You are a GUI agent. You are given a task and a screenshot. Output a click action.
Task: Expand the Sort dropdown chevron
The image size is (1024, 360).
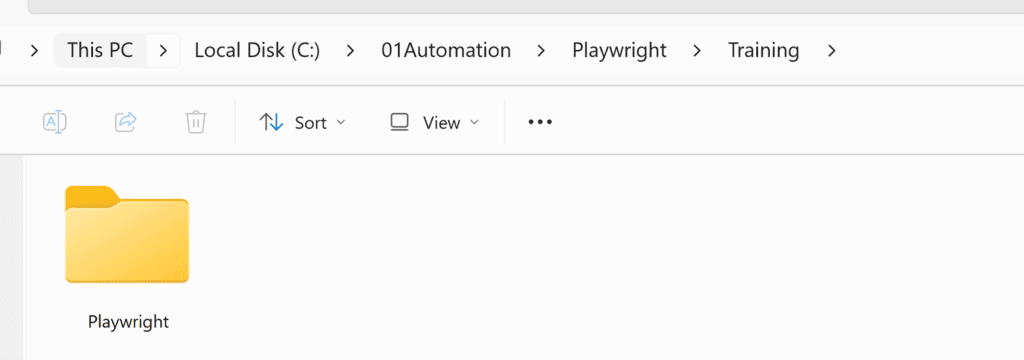(x=340, y=123)
